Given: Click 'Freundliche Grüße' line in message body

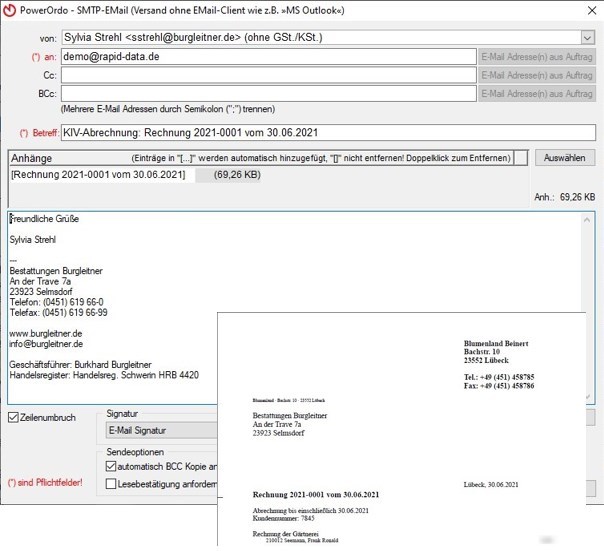Looking at the screenshot, I should point(44,219).
